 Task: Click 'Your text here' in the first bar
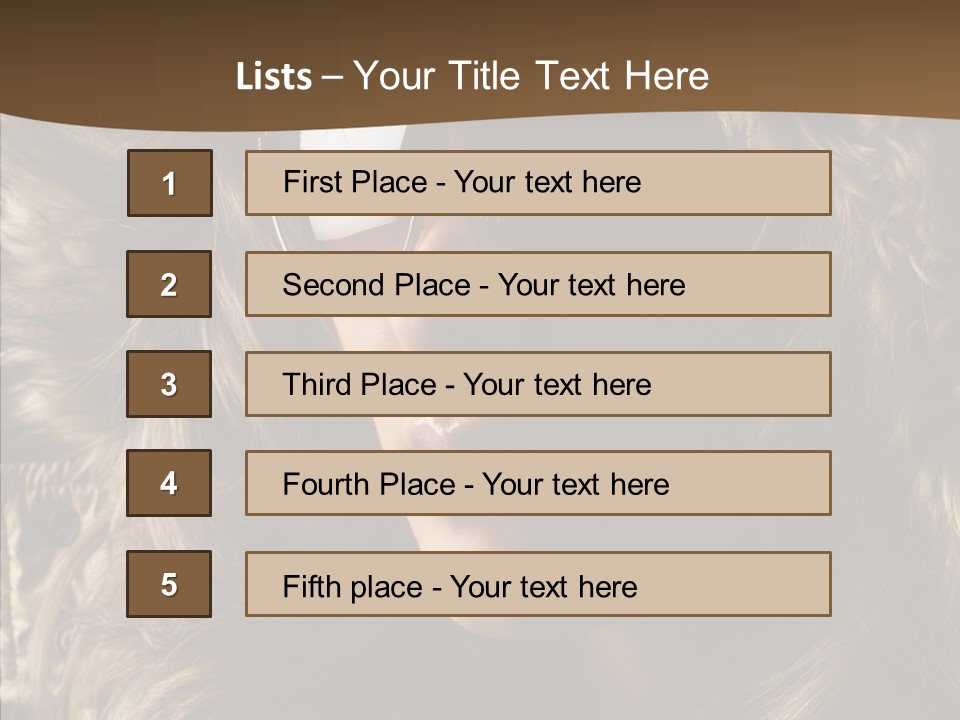(x=547, y=182)
